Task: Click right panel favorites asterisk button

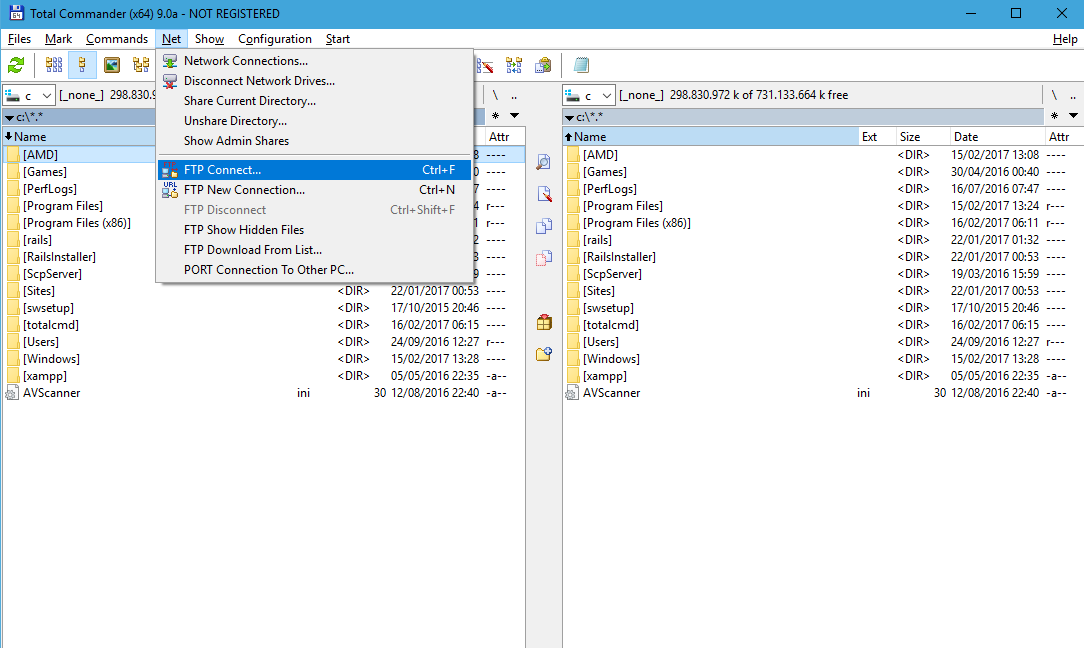Action: pos(1054,115)
